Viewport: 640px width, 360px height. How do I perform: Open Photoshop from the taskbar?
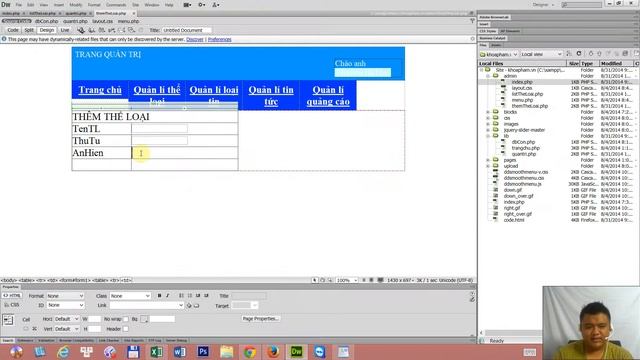pyautogui.click(x=203, y=351)
